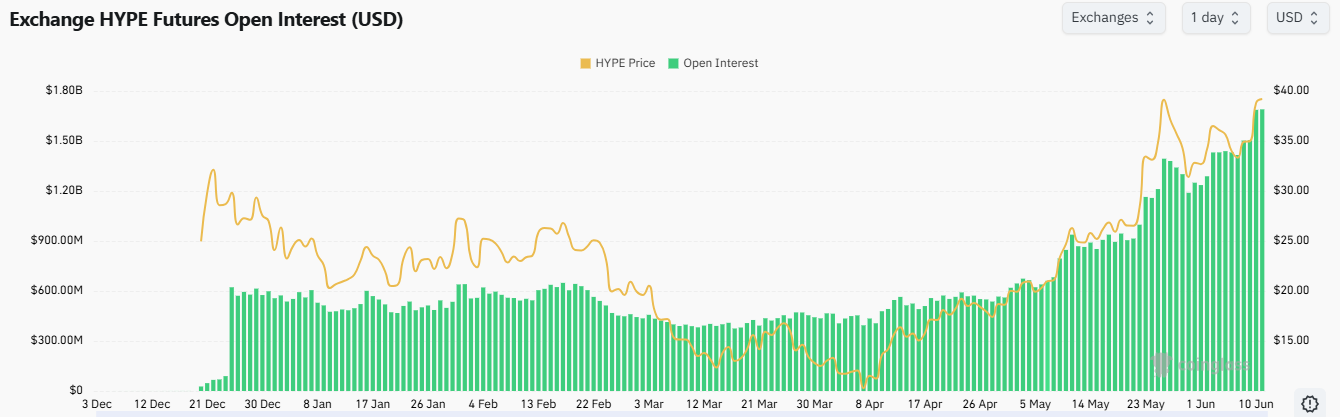
Task: Click the 3 Dec date label
Action: (x=97, y=404)
